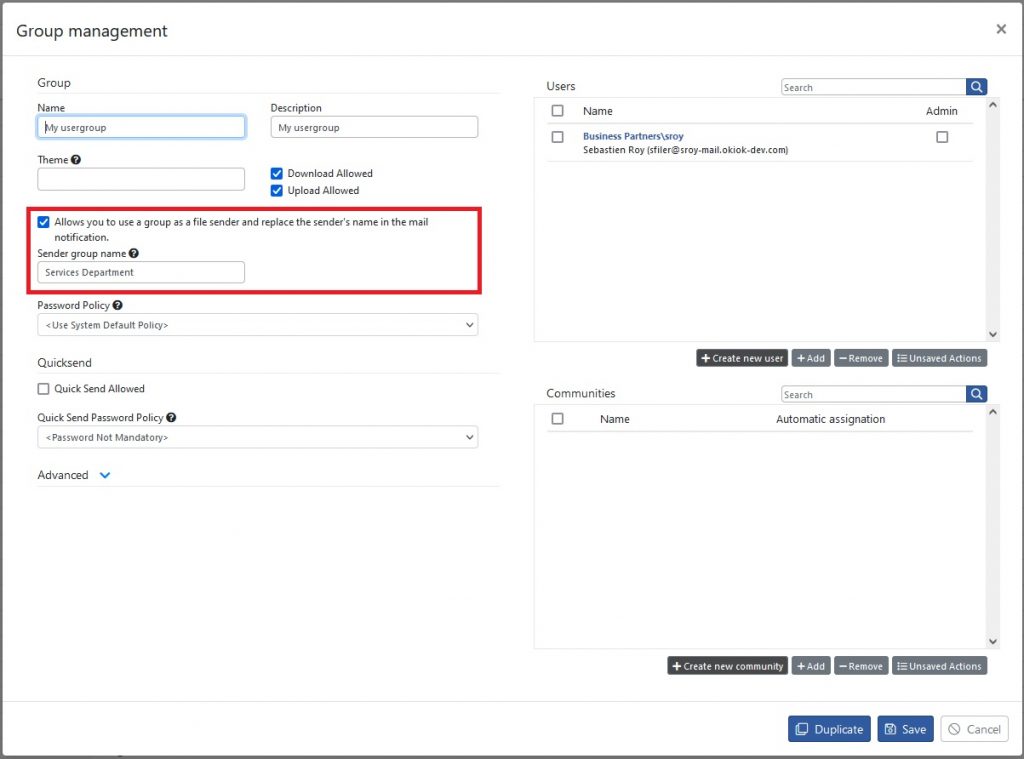Close the Group management dialog
This screenshot has width=1024, height=759.
pyautogui.click(x=1000, y=29)
